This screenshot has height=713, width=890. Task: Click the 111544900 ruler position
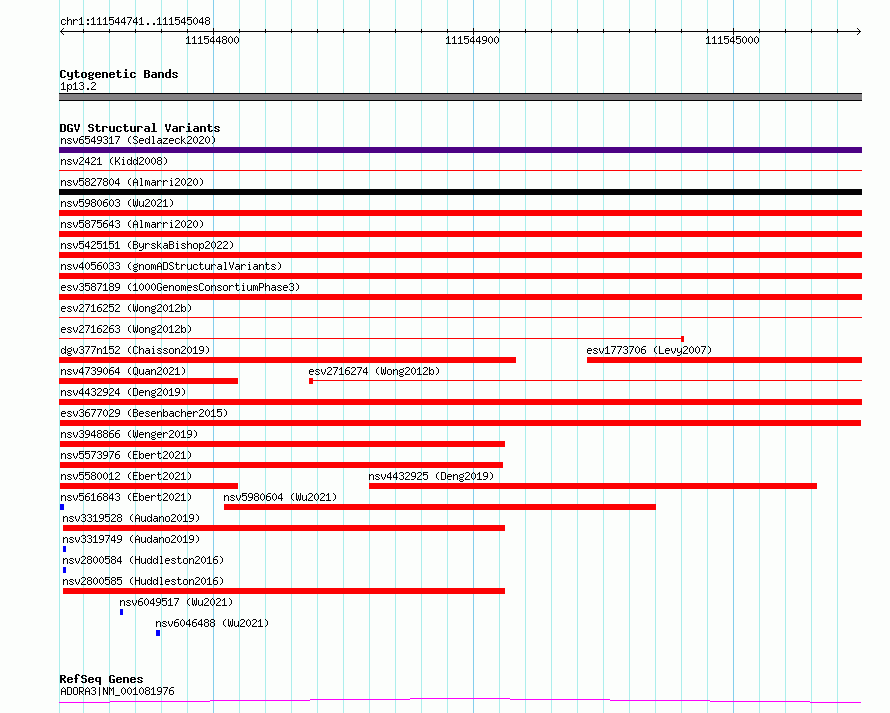click(472, 40)
